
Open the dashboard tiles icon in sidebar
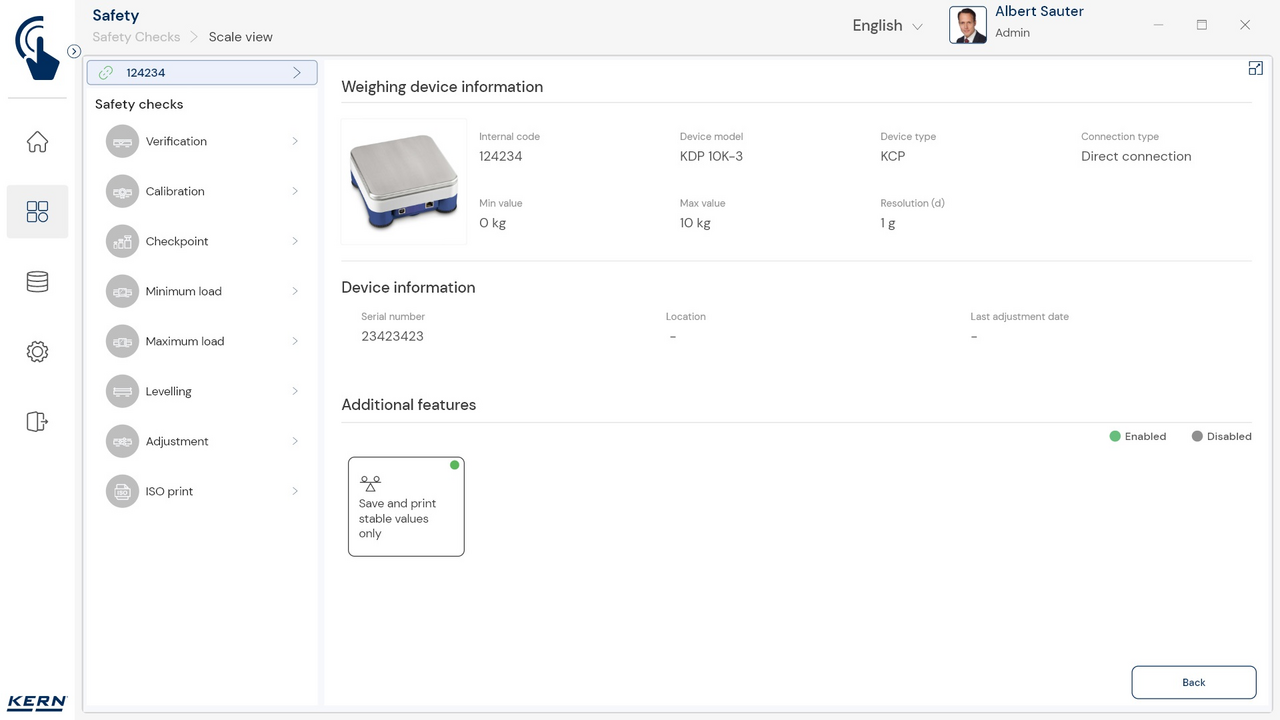tap(37, 212)
